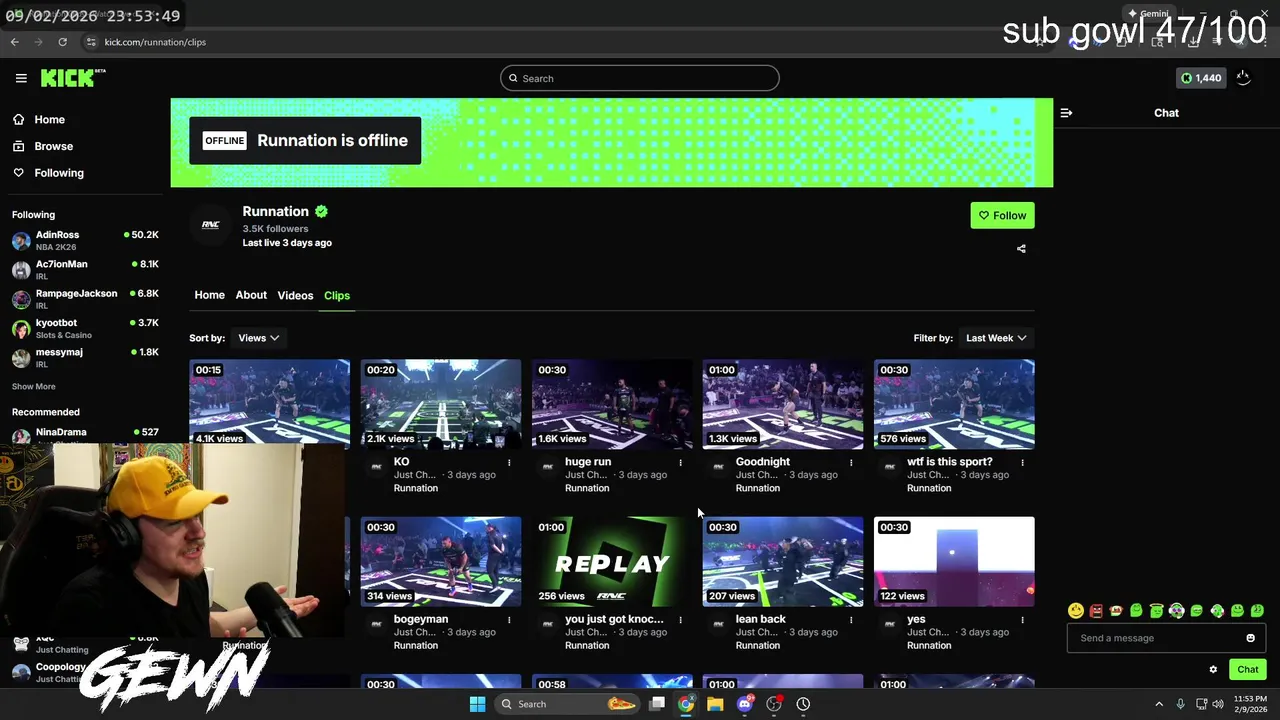1280x720 pixels.
Task: Open options menu for huge run clip
Action: 680,462
